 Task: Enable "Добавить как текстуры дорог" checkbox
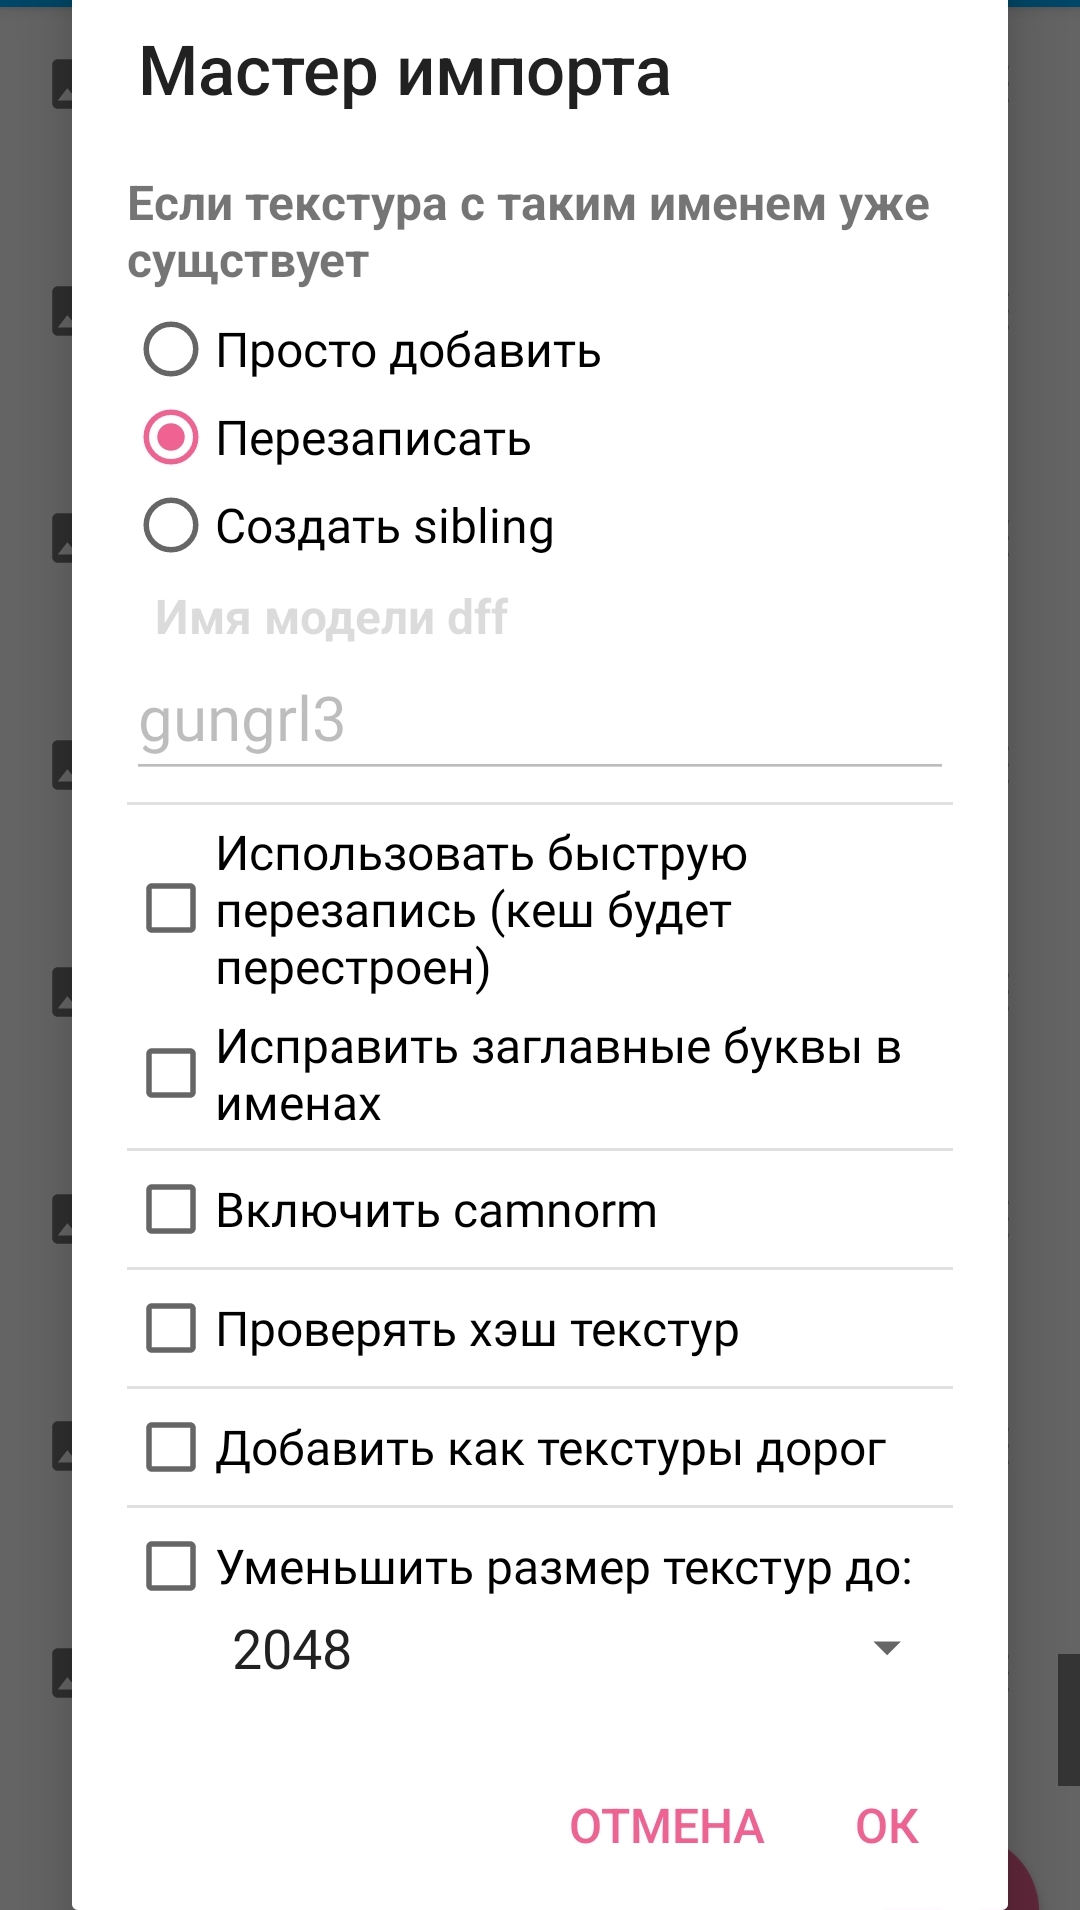[x=171, y=1448]
